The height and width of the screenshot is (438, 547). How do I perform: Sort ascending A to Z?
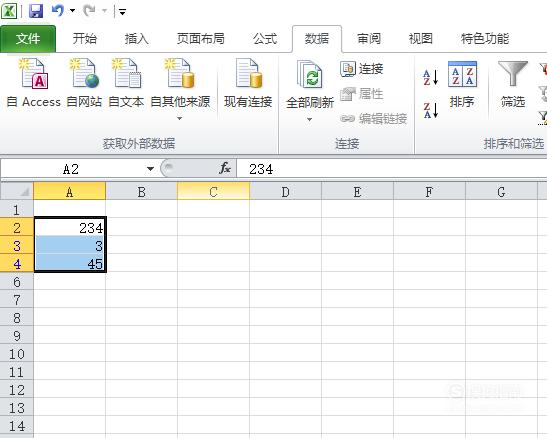[x=430, y=77]
